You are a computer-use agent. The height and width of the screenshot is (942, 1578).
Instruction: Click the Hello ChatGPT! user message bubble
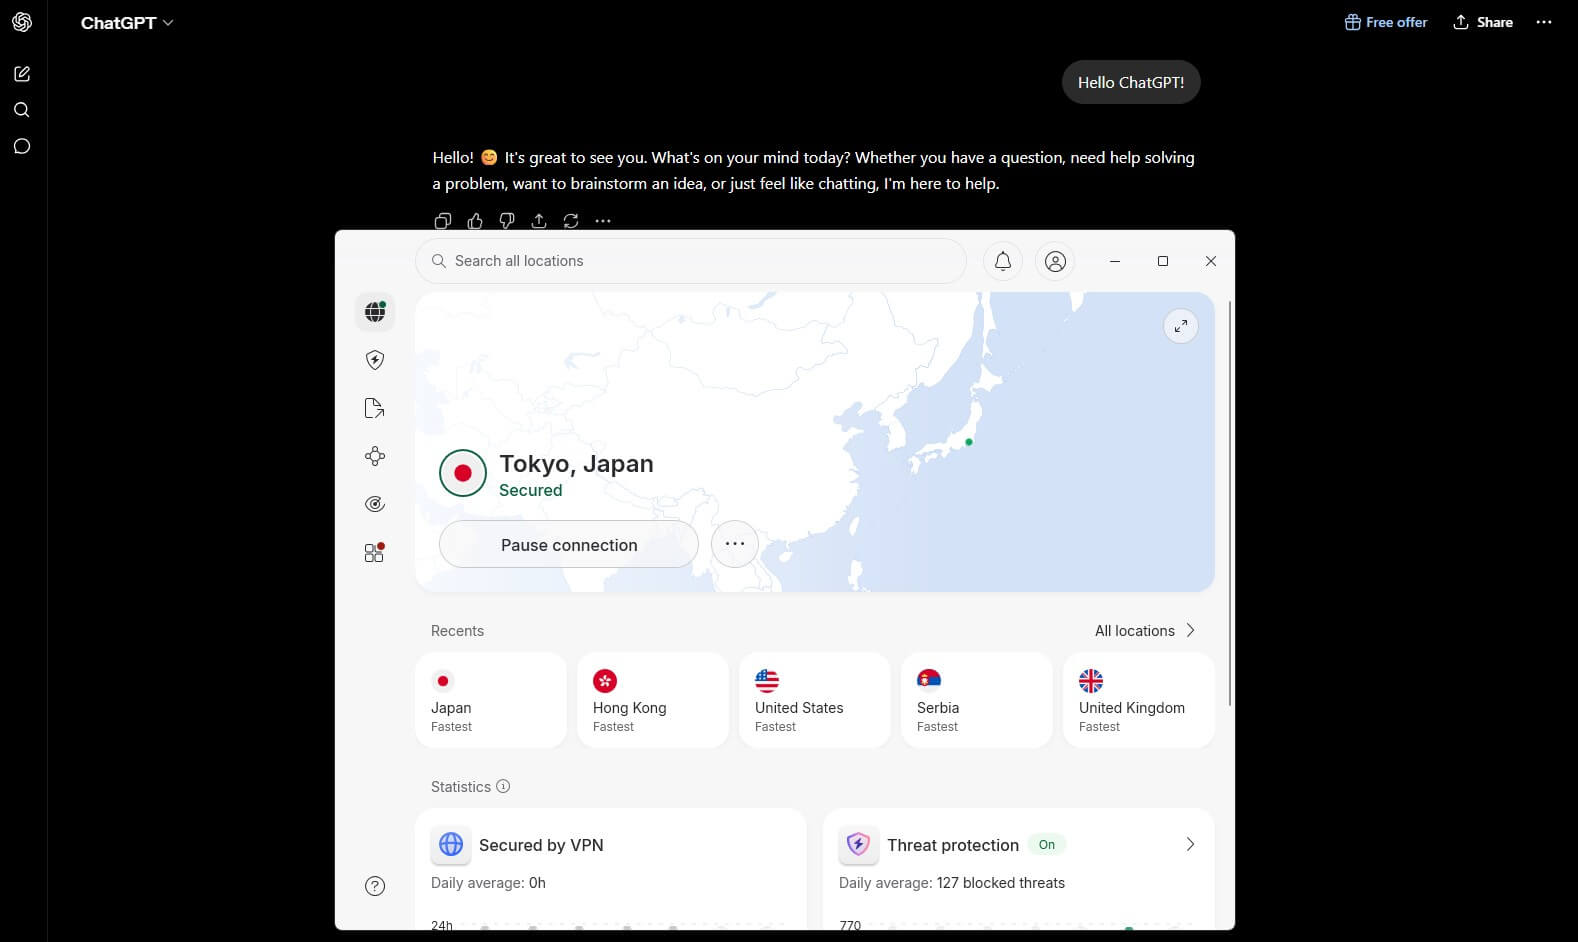click(1131, 82)
